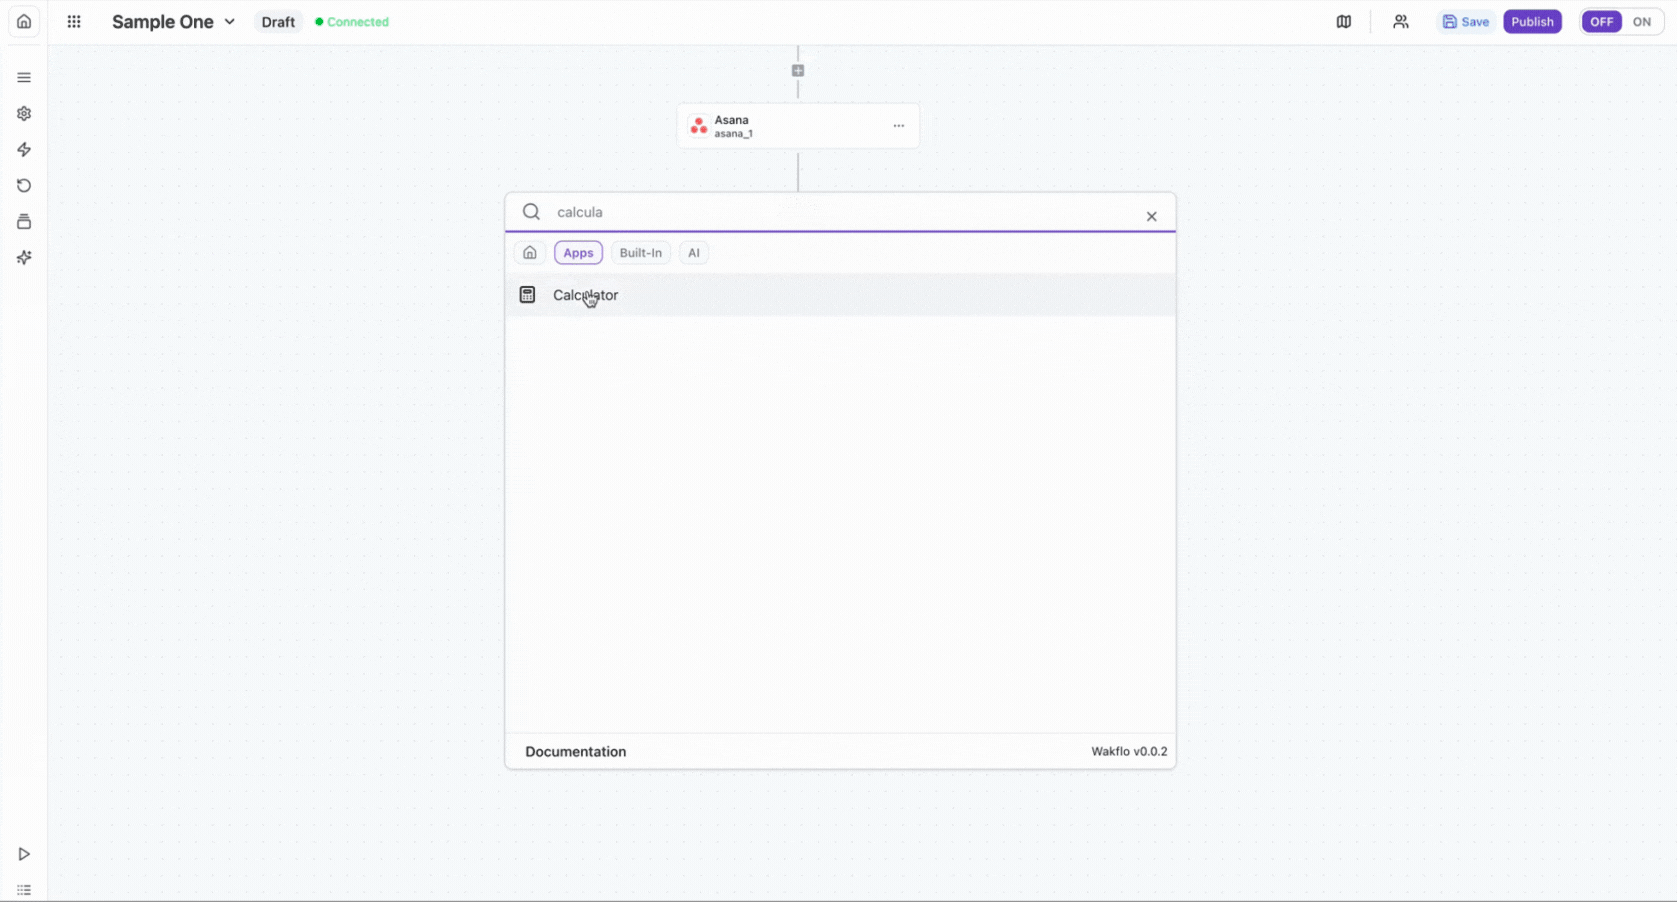
Task: Click the home icon in top bar
Action: pos(24,22)
